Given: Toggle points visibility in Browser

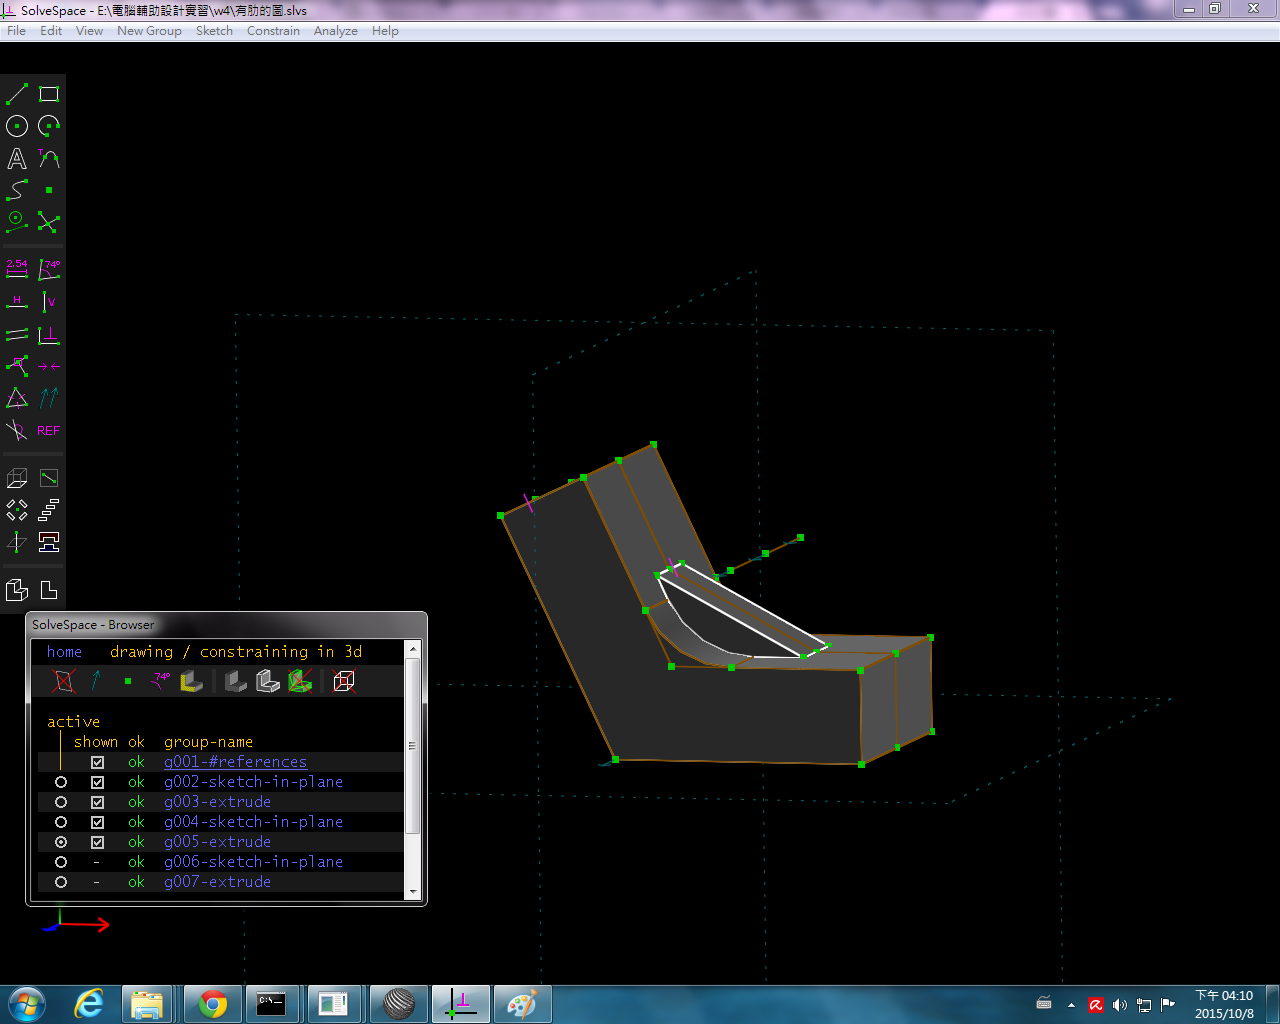Looking at the screenshot, I should click(x=128, y=681).
